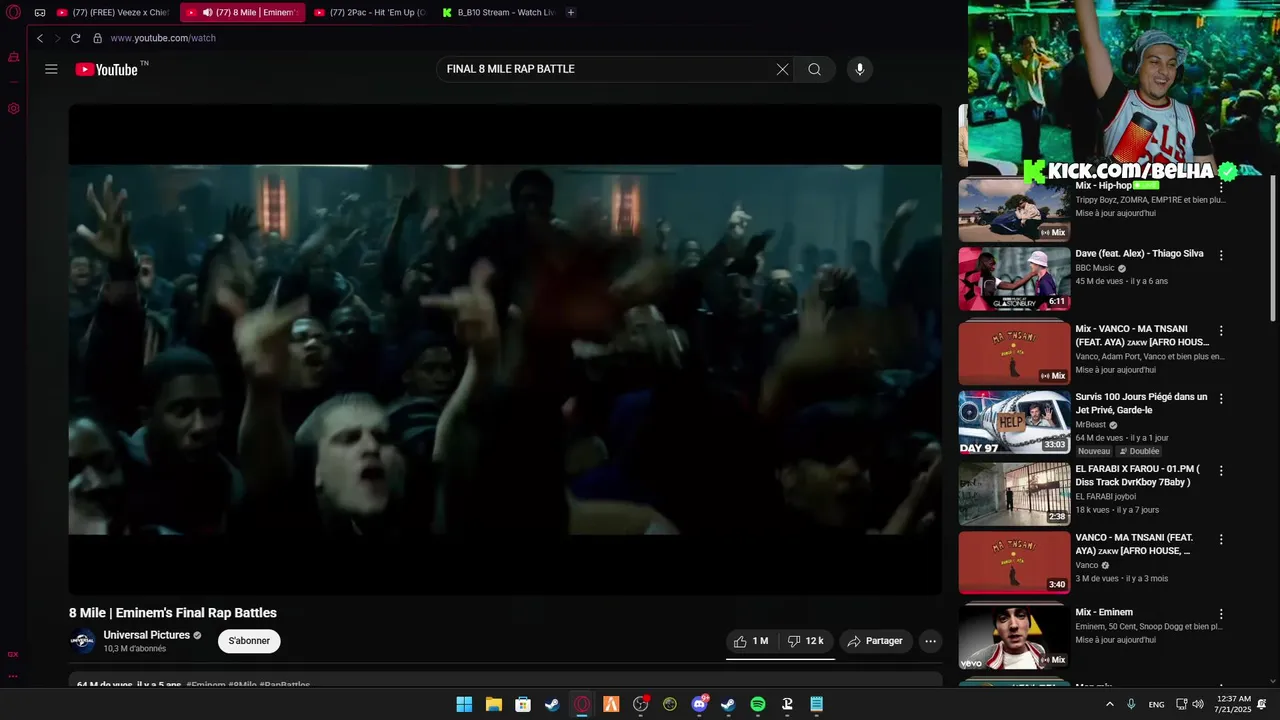Open the 12:37 AM clock calendar

click(1231, 704)
